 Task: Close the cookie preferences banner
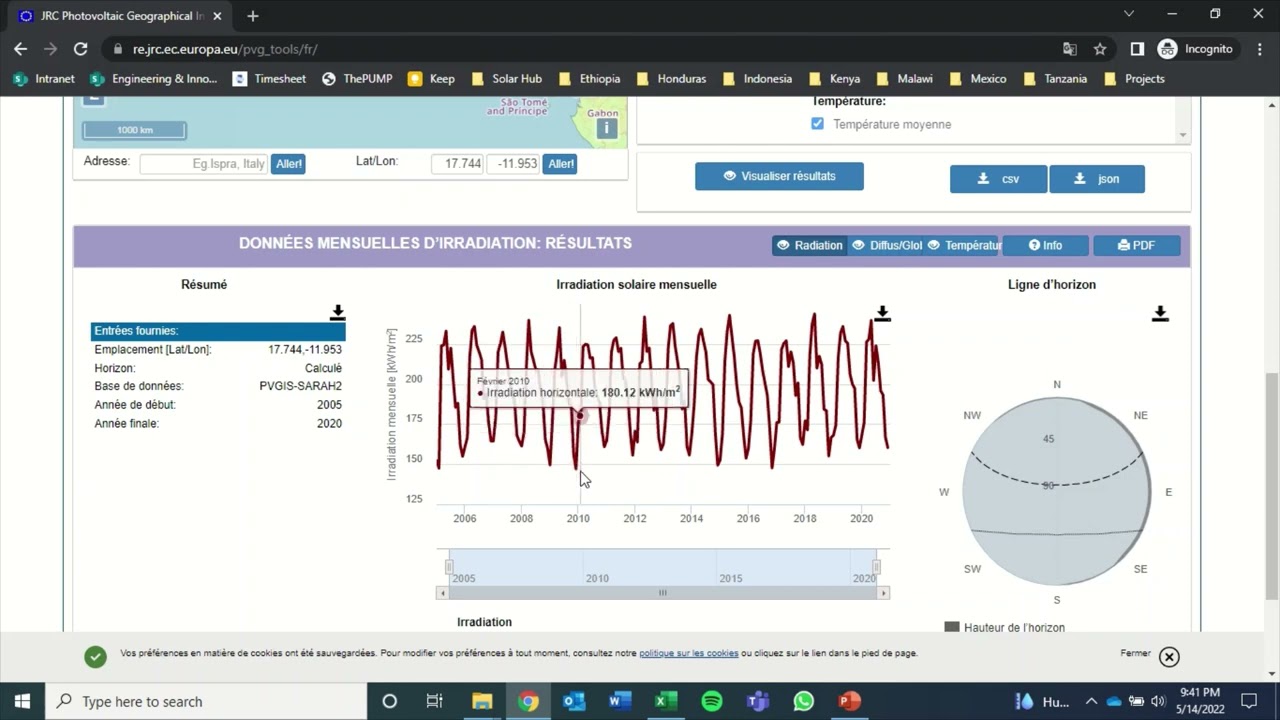tap(1169, 656)
